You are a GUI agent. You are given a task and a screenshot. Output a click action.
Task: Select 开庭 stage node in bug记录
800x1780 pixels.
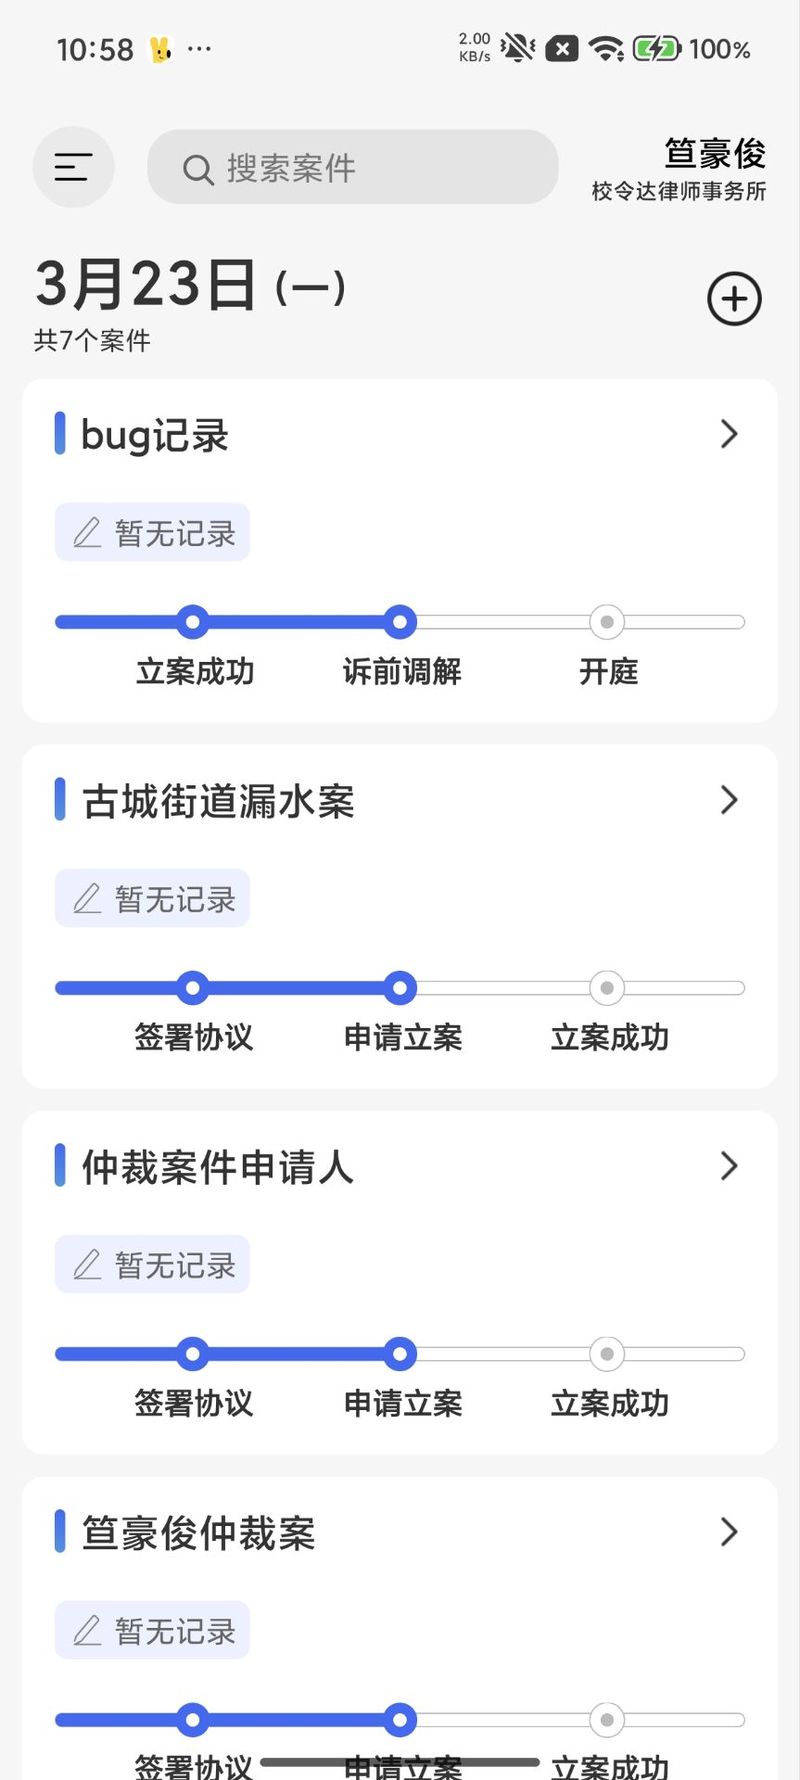pos(607,622)
